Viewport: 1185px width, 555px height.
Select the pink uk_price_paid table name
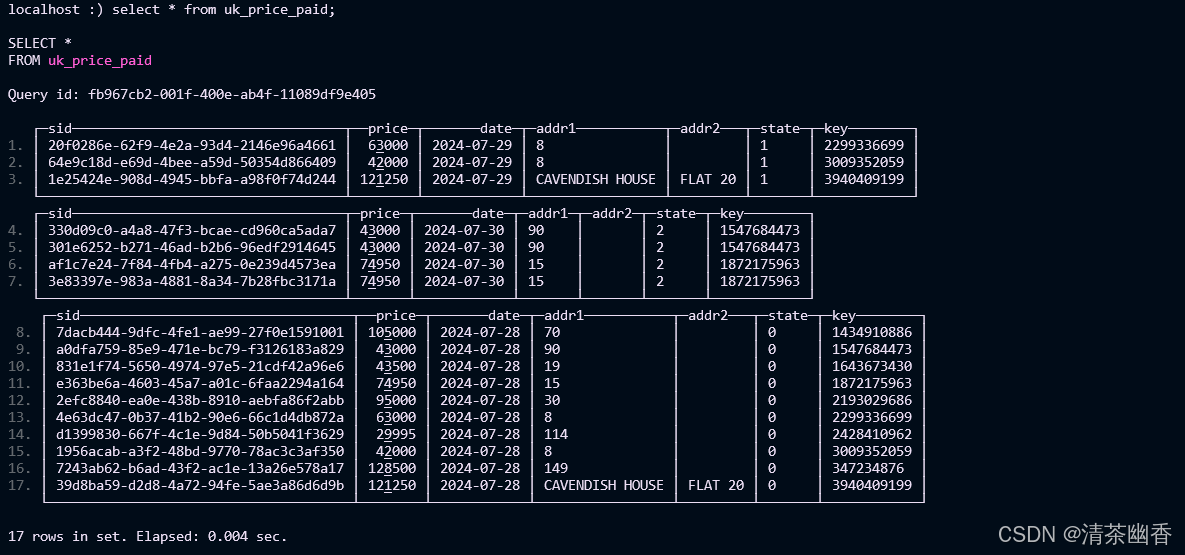(100, 60)
